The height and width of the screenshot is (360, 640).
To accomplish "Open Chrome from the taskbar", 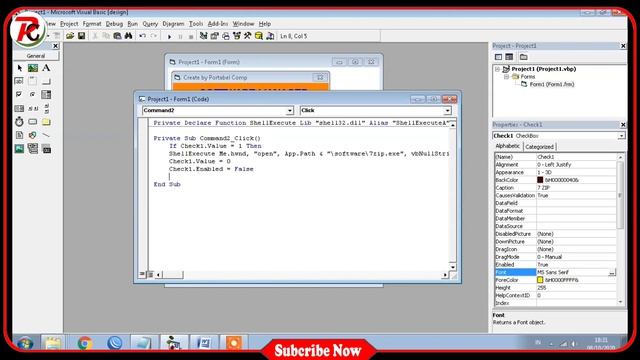I will pos(84,343).
